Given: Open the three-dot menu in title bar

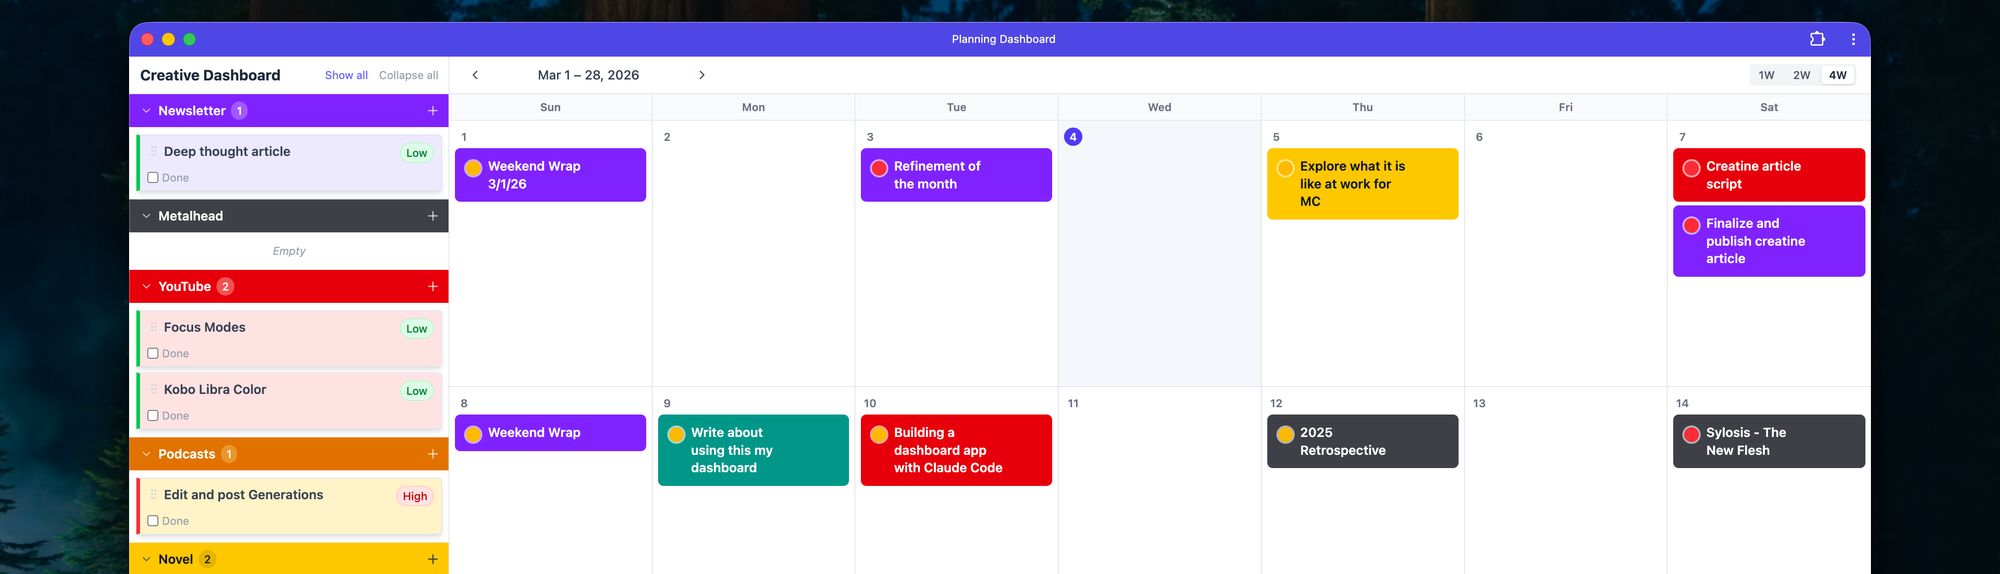Looking at the screenshot, I should [x=1853, y=39].
